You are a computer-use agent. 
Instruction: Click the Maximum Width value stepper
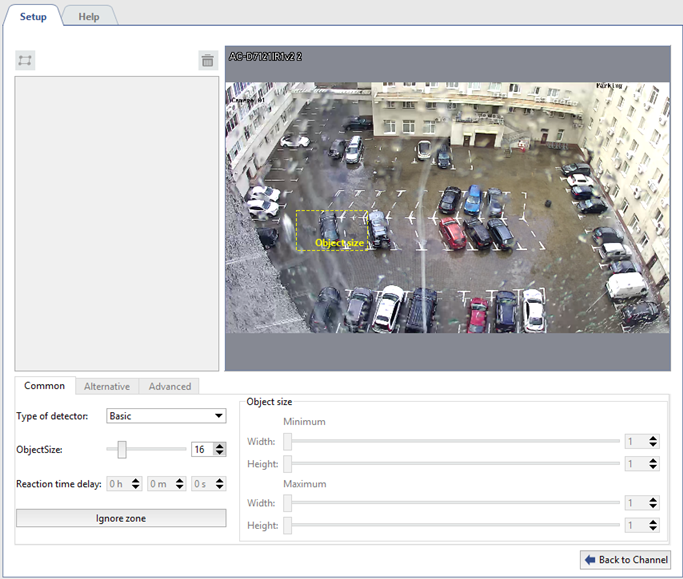coord(653,504)
